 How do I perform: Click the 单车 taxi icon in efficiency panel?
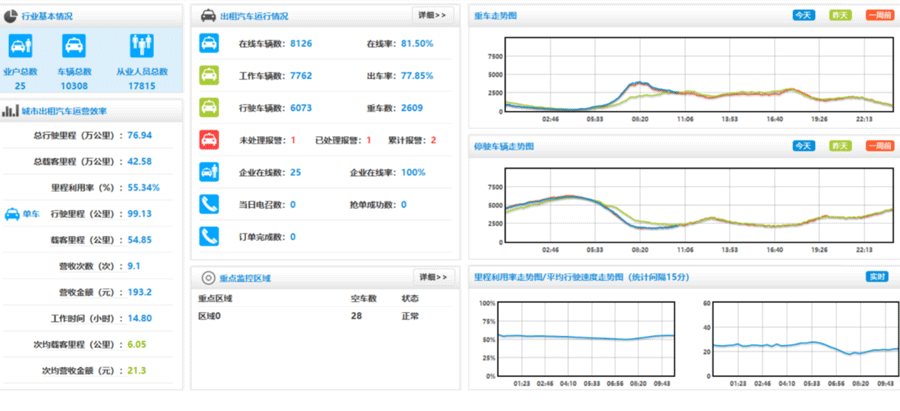(13, 214)
